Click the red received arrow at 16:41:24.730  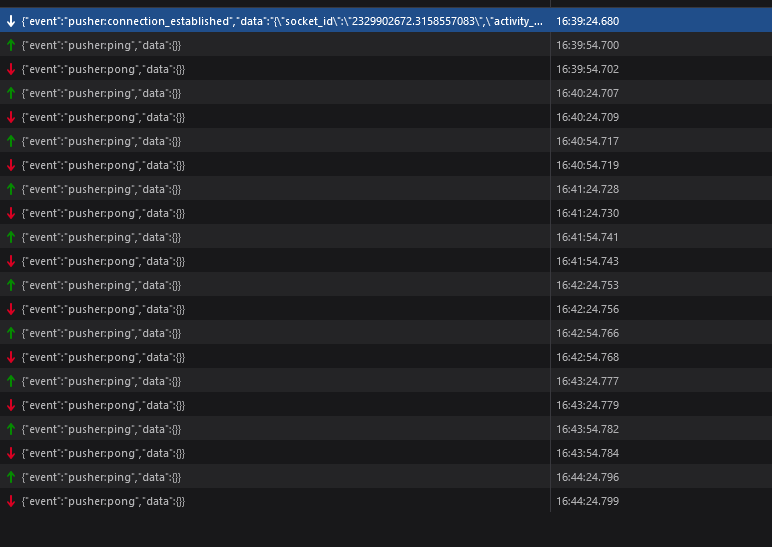pos(11,213)
